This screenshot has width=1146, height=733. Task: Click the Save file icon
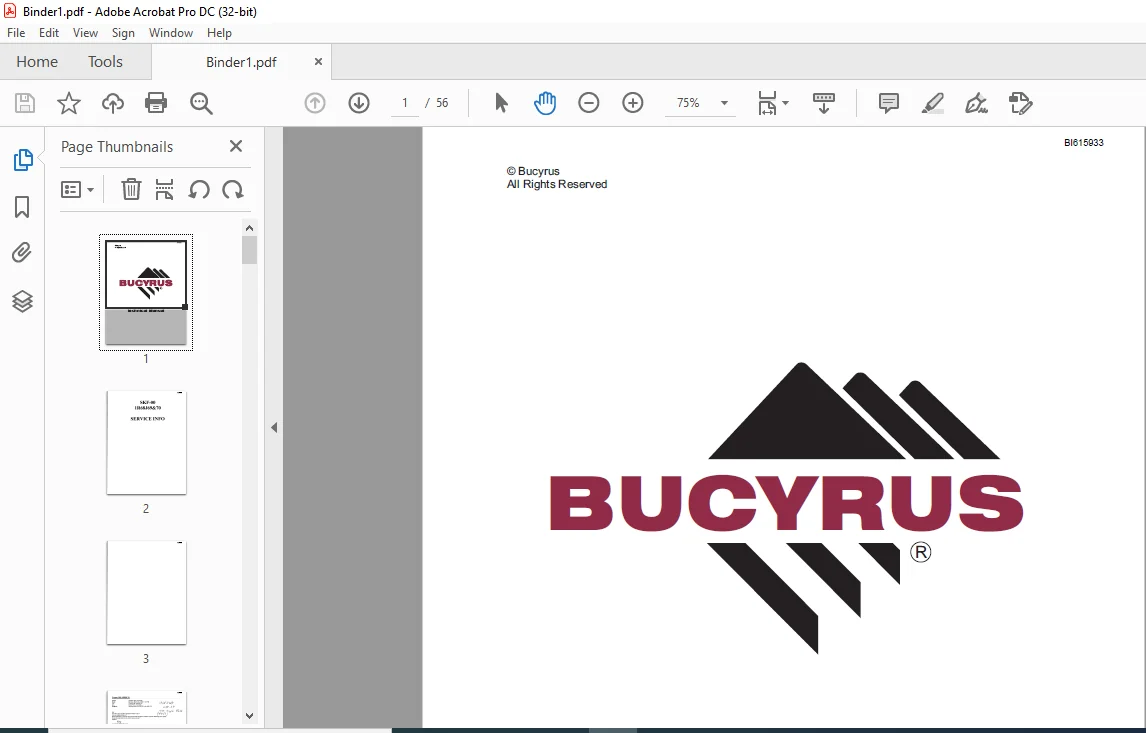tap(25, 103)
